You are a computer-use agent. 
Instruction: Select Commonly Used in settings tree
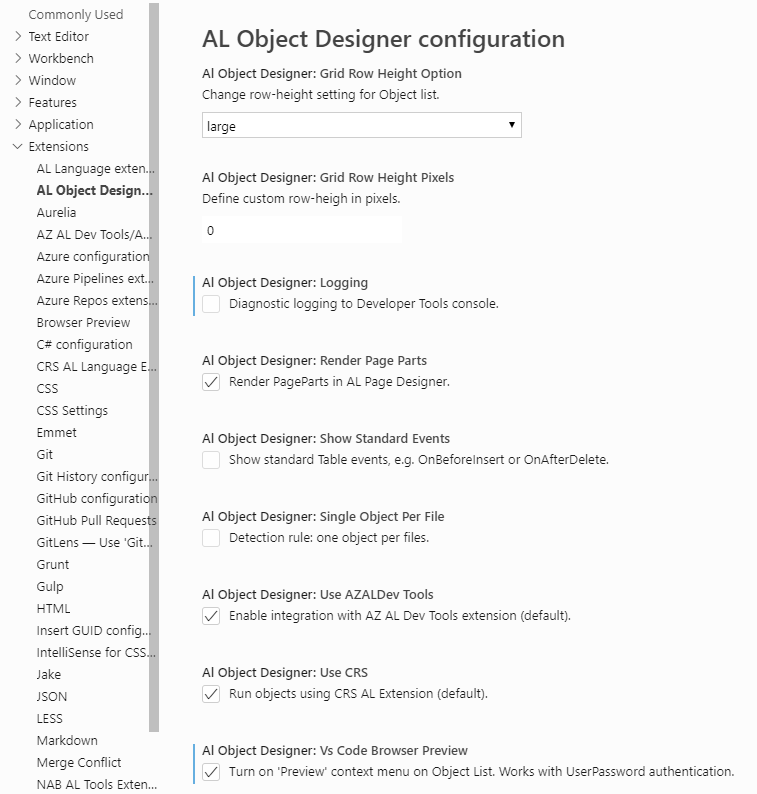(76, 15)
